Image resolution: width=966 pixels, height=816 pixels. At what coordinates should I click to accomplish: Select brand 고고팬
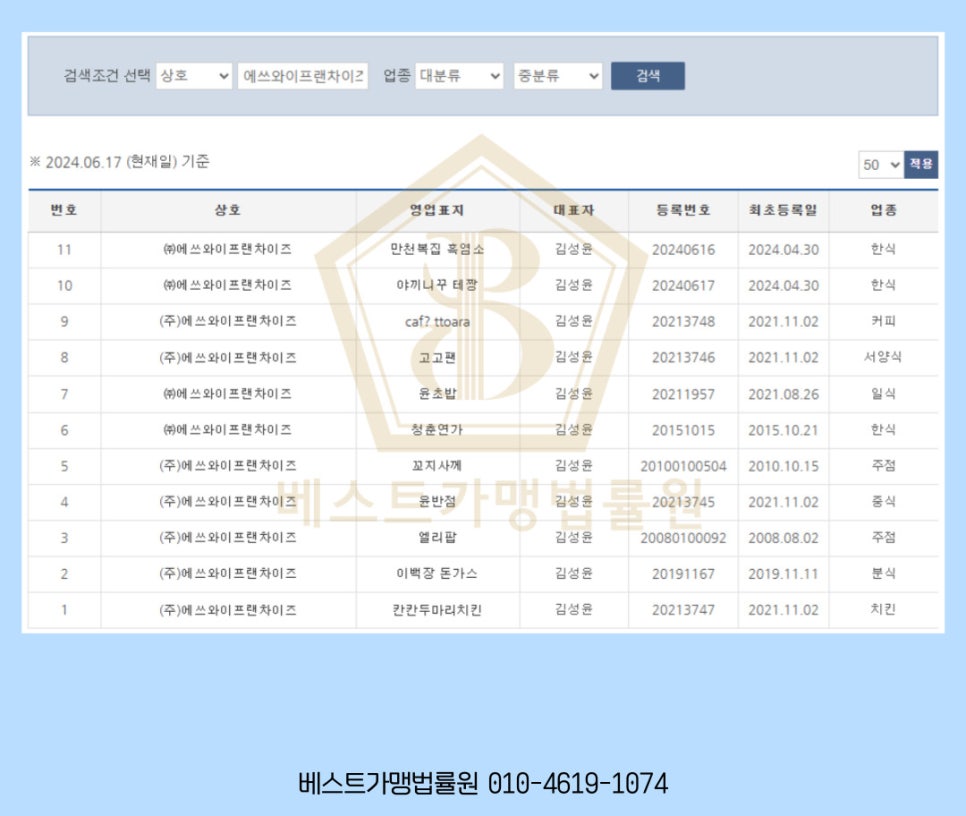437,357
